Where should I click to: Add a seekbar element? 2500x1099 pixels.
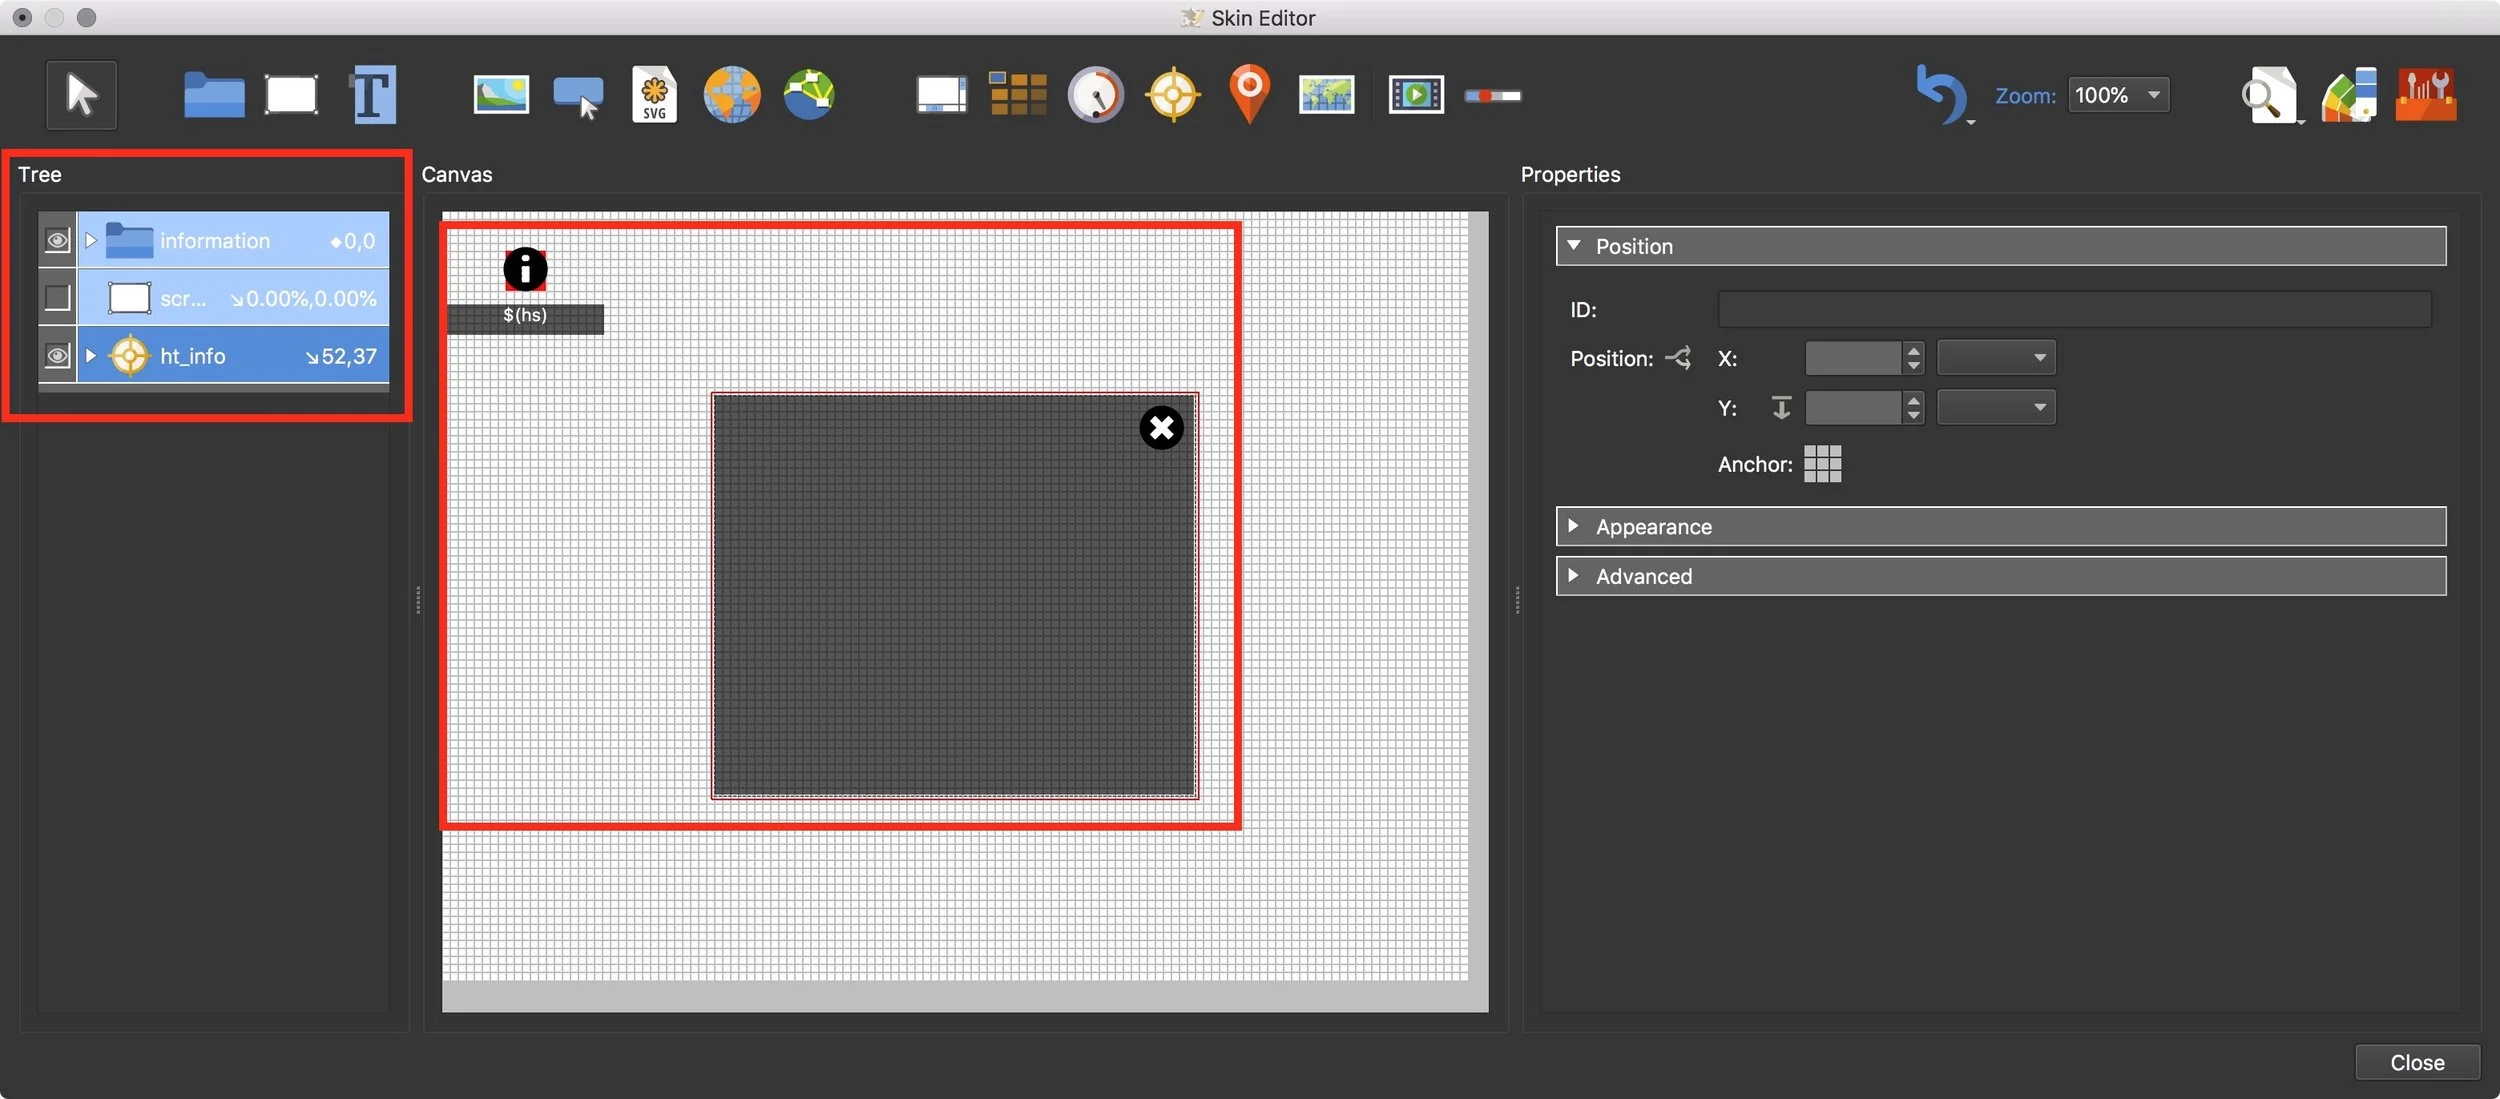(1493, 96)
